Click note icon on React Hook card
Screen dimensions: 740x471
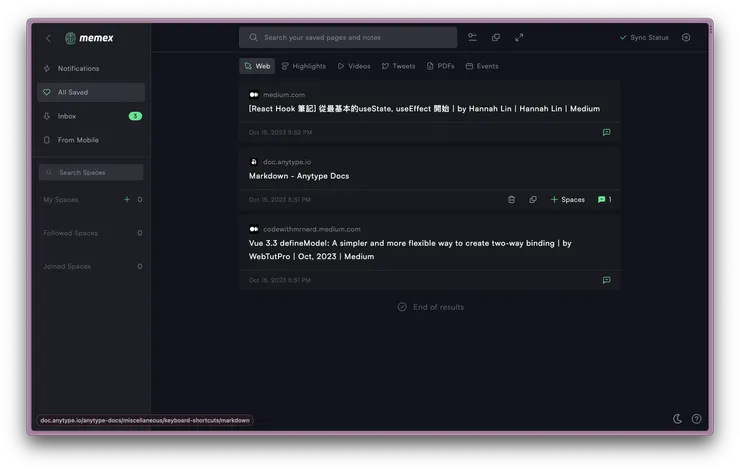click(606, 133)
